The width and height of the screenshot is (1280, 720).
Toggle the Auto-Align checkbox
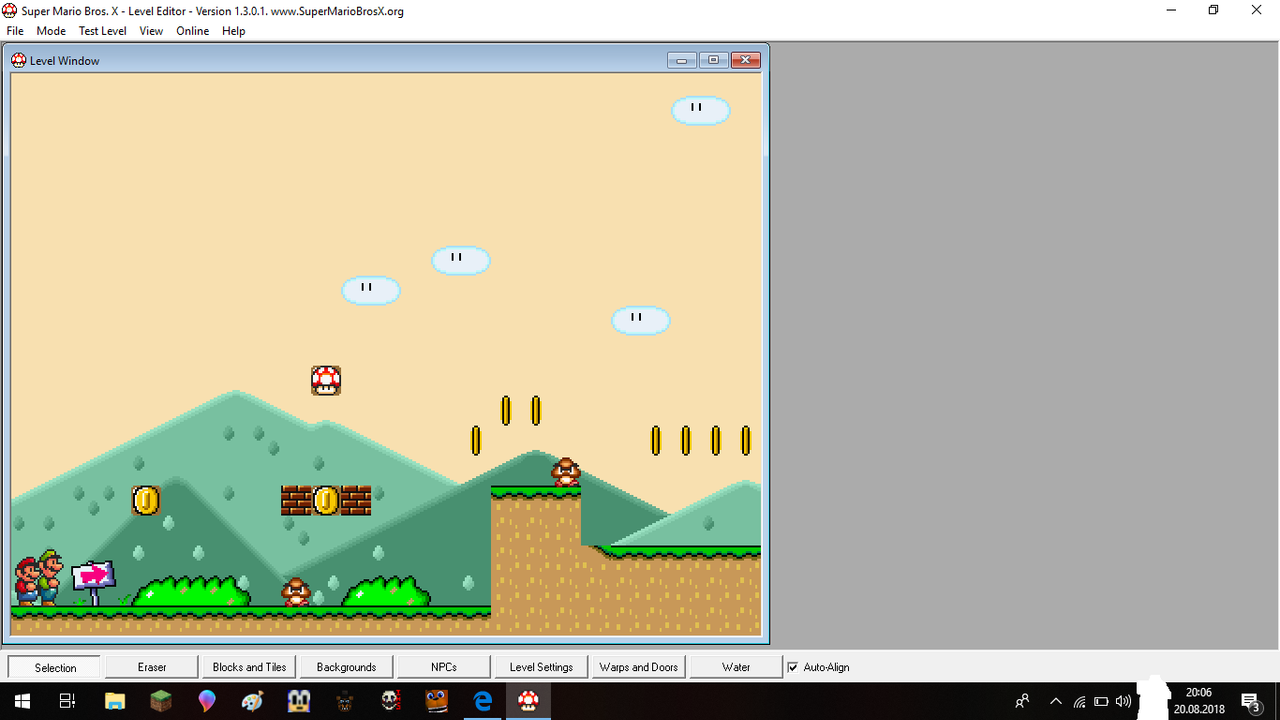tap(793, 667)
